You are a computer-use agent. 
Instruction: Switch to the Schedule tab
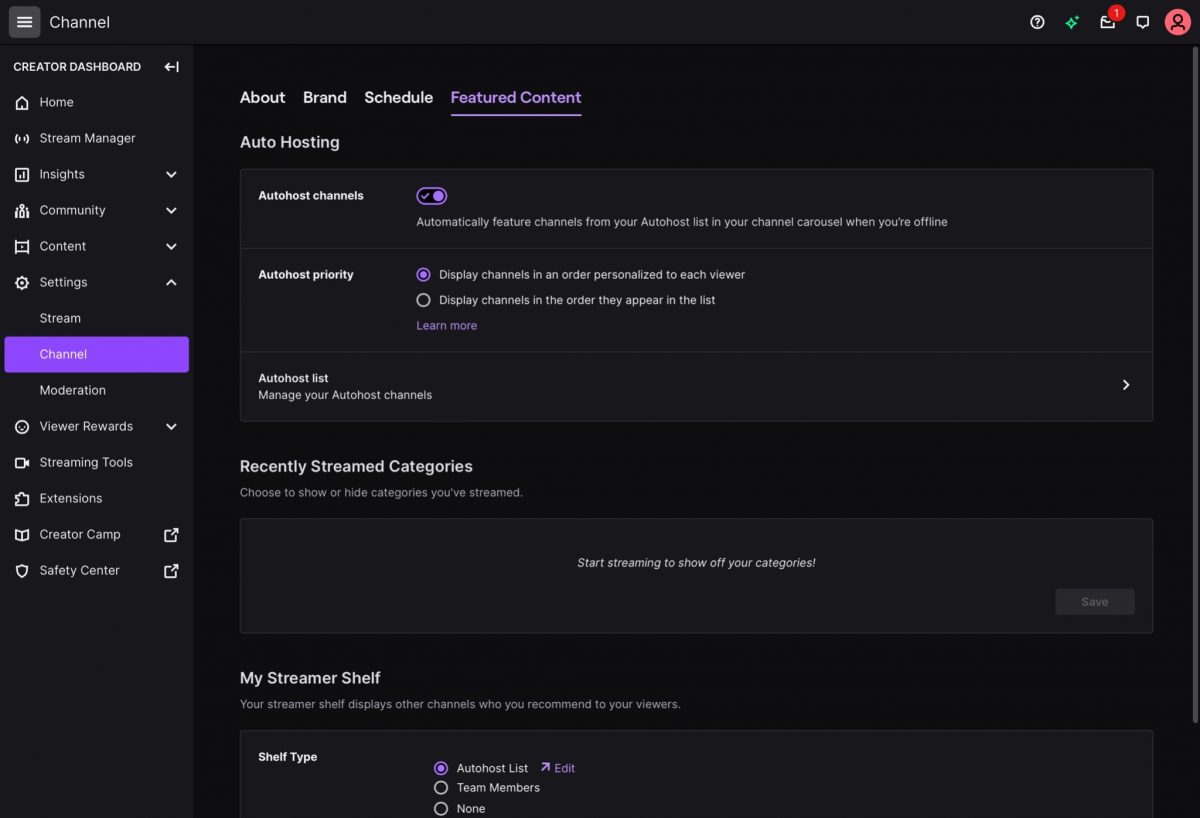398,97
